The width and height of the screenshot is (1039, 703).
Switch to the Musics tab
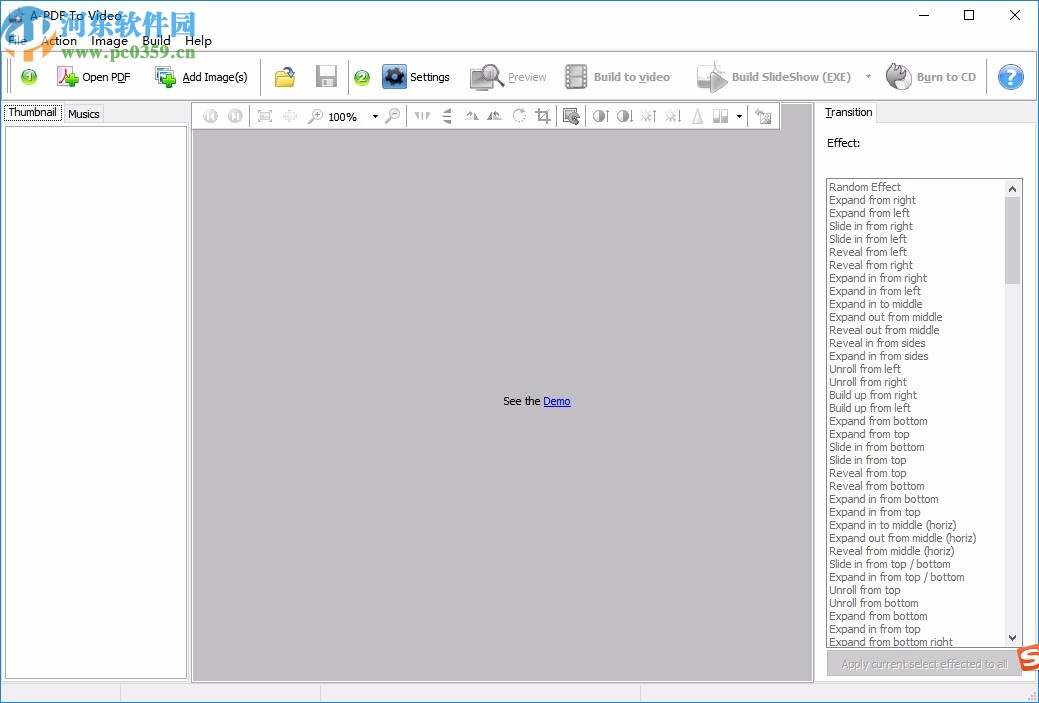[83, 113]
